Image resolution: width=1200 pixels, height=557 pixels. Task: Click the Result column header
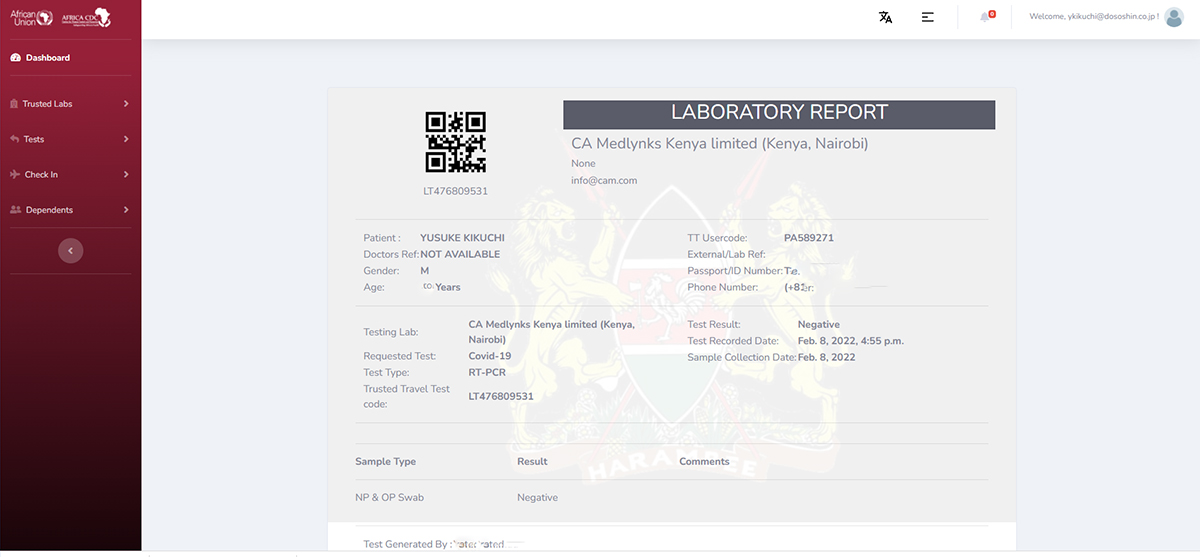[532, 462]
